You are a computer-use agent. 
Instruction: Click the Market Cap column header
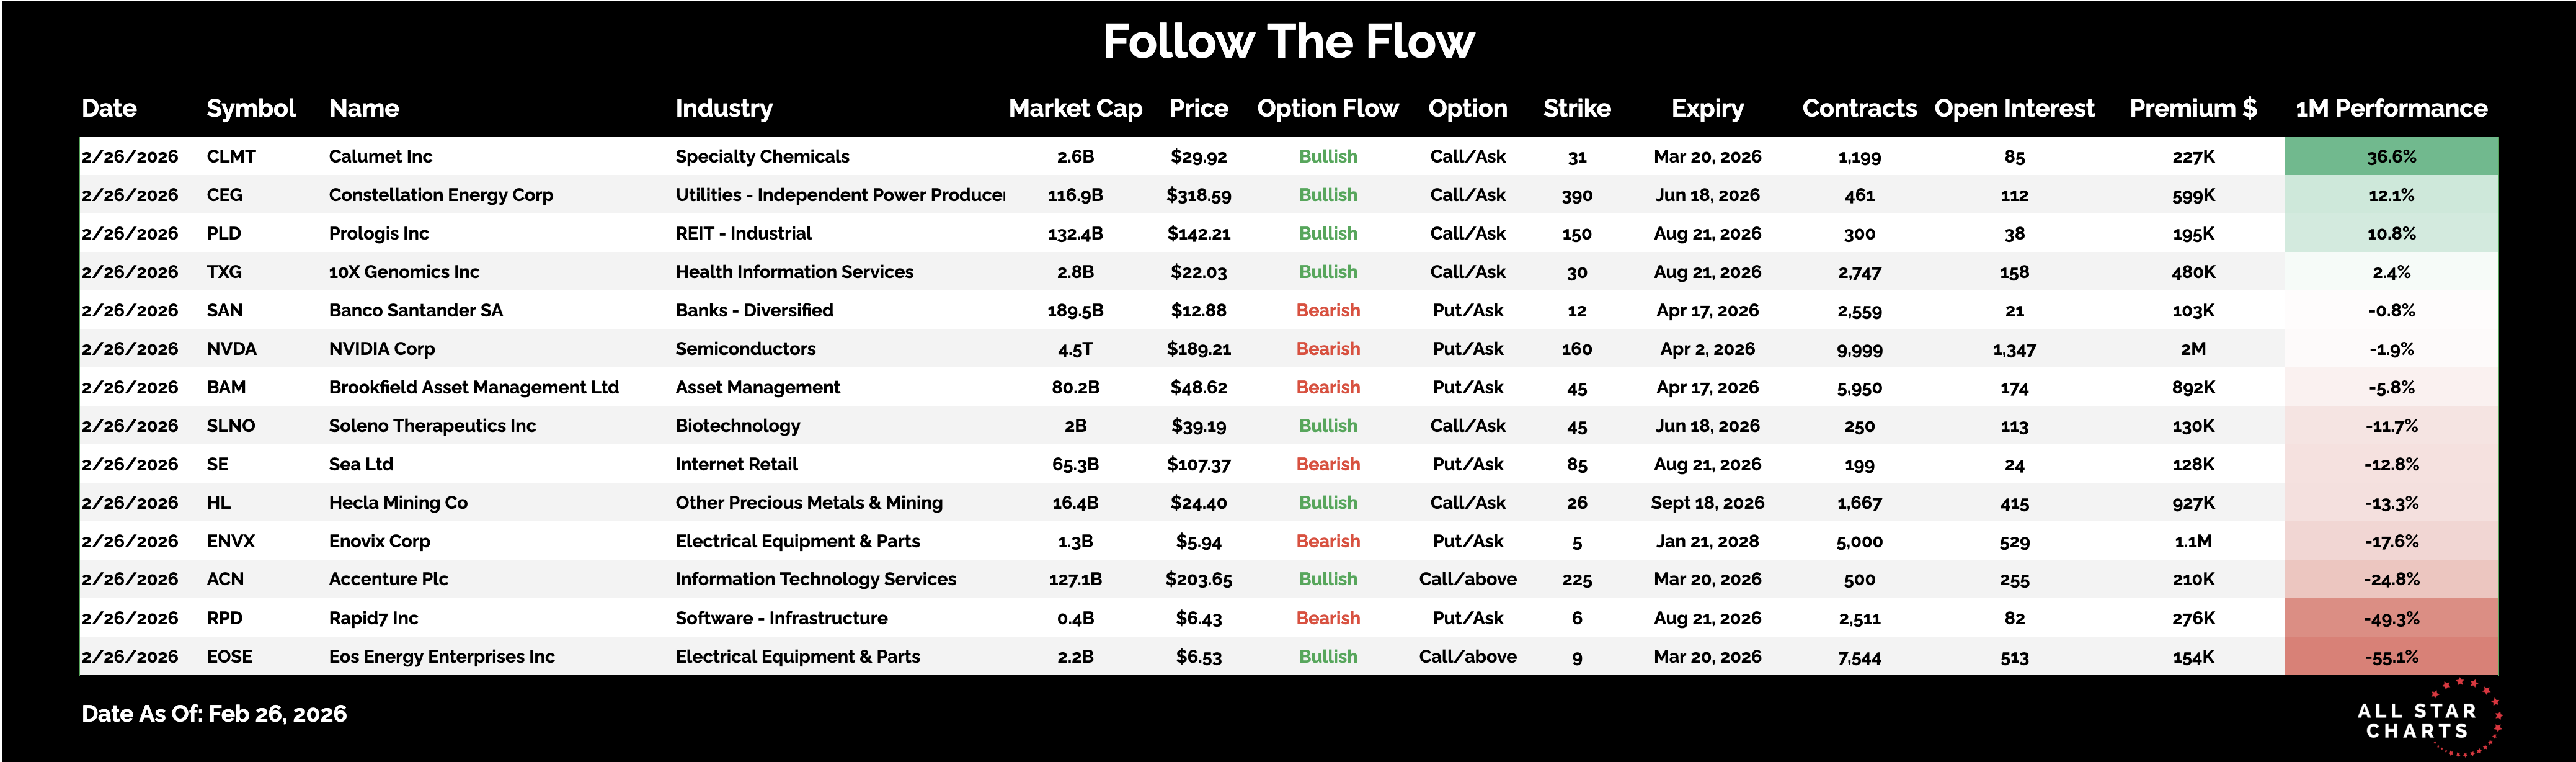1075,108
